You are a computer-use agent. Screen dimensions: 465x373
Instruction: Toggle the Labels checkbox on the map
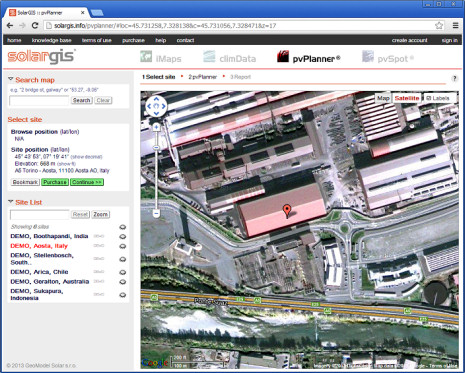438,98
